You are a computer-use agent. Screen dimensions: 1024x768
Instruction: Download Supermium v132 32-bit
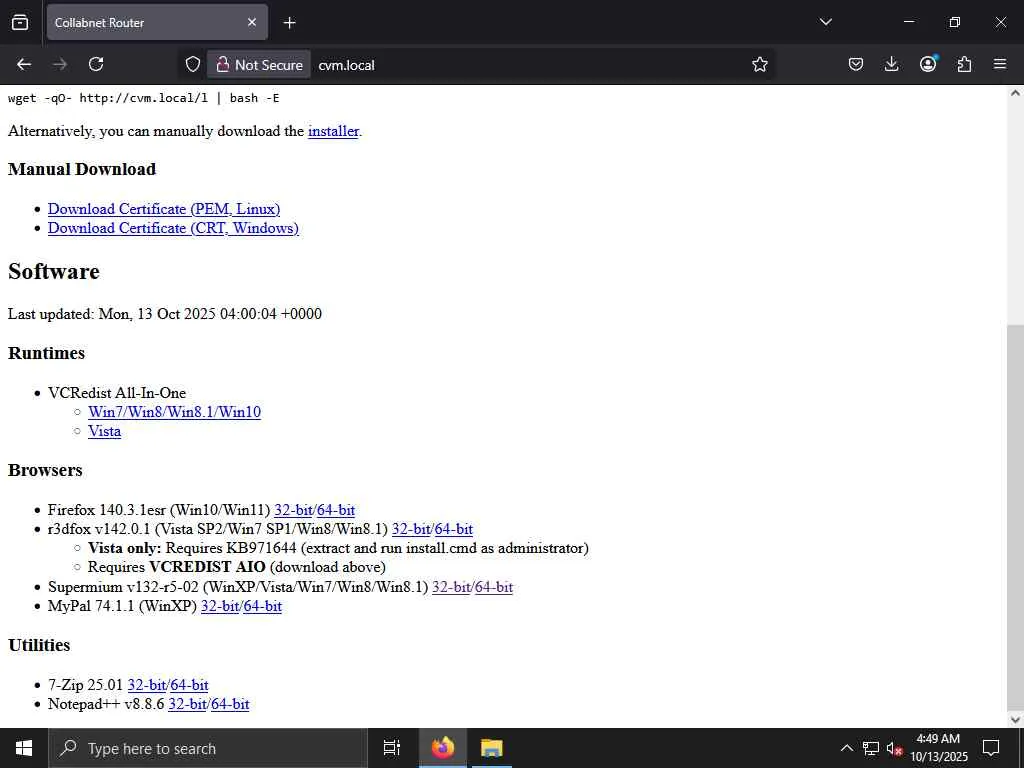pos(451,587)
